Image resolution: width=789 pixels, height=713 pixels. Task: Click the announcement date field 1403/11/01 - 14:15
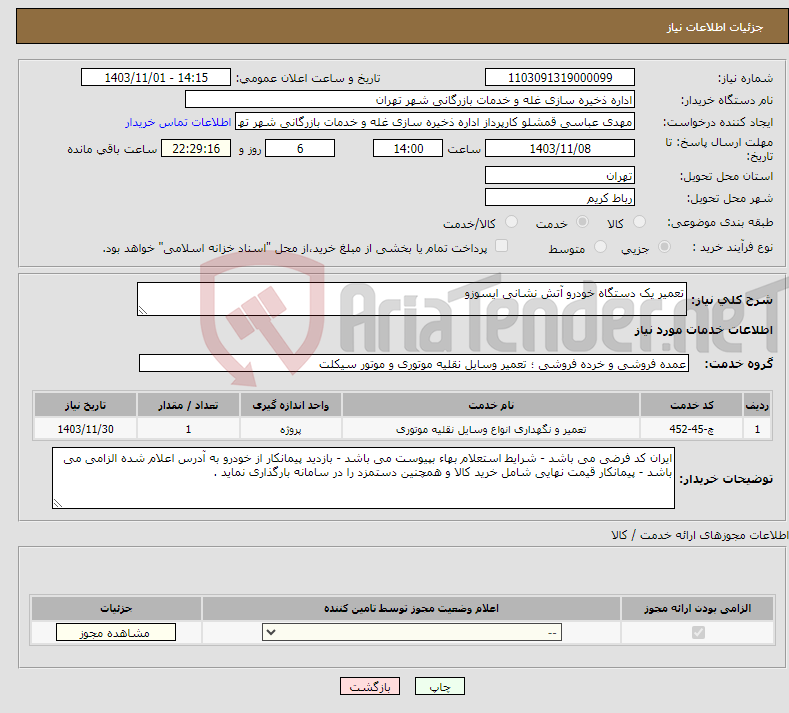click(156, 77)
